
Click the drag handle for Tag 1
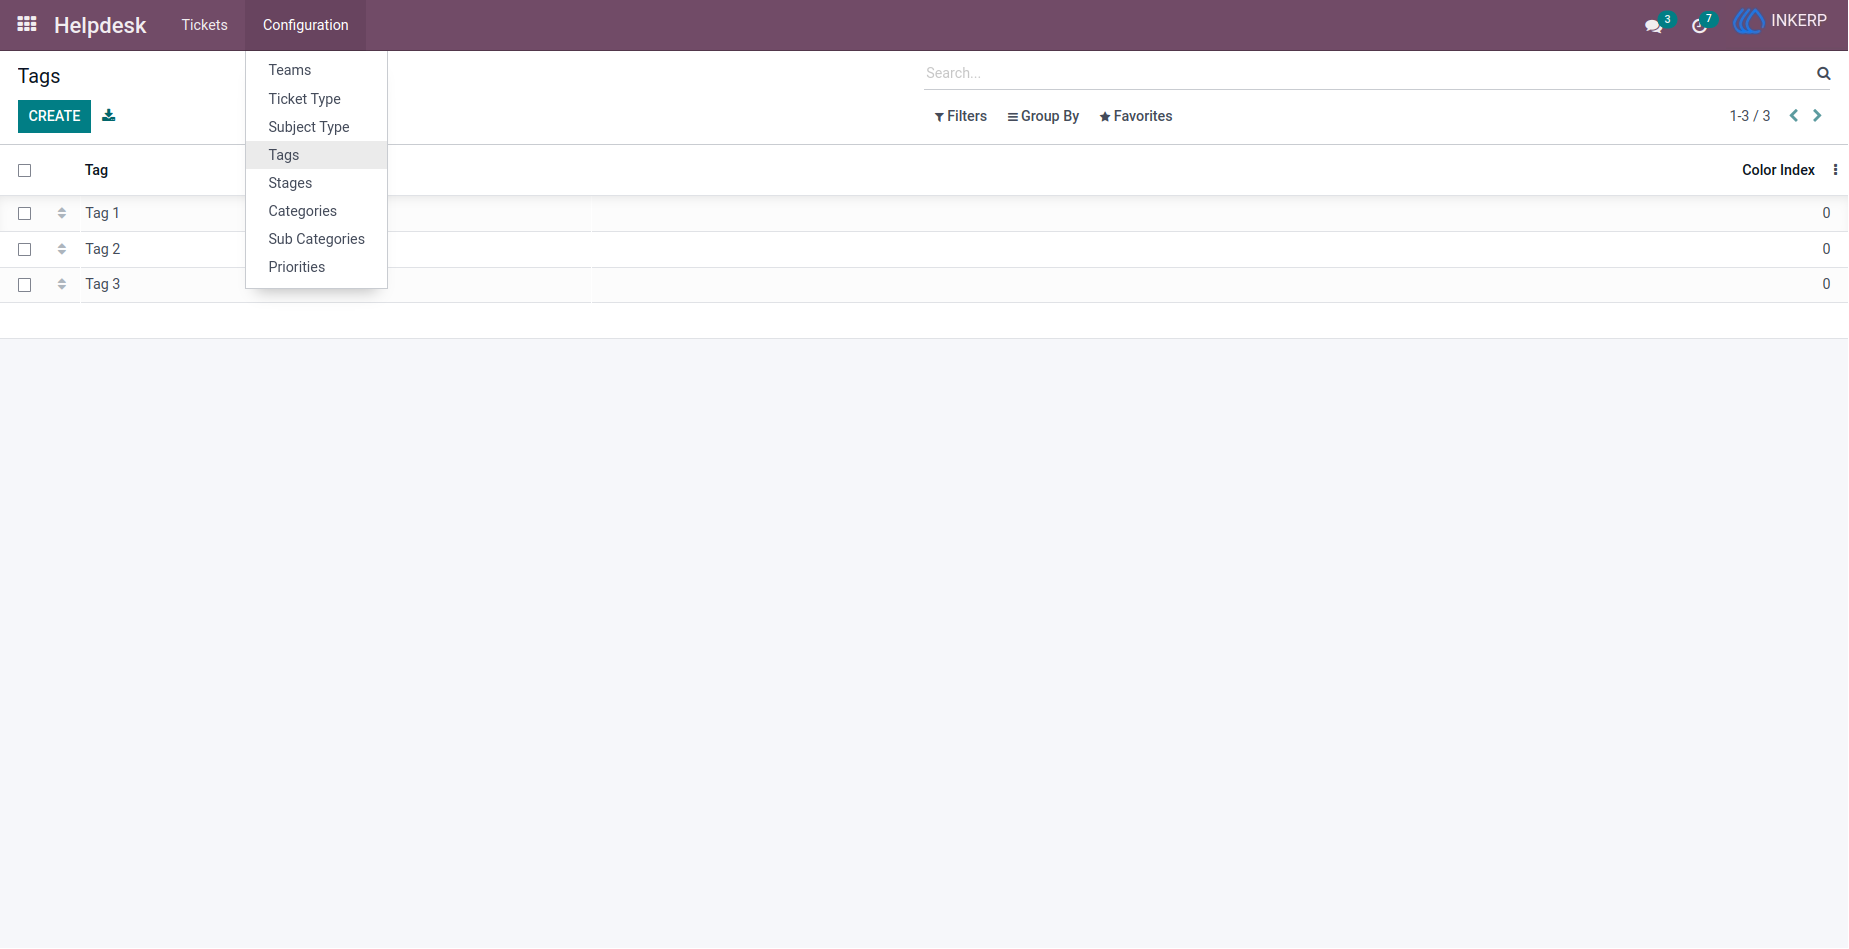[x=62, y=213]
